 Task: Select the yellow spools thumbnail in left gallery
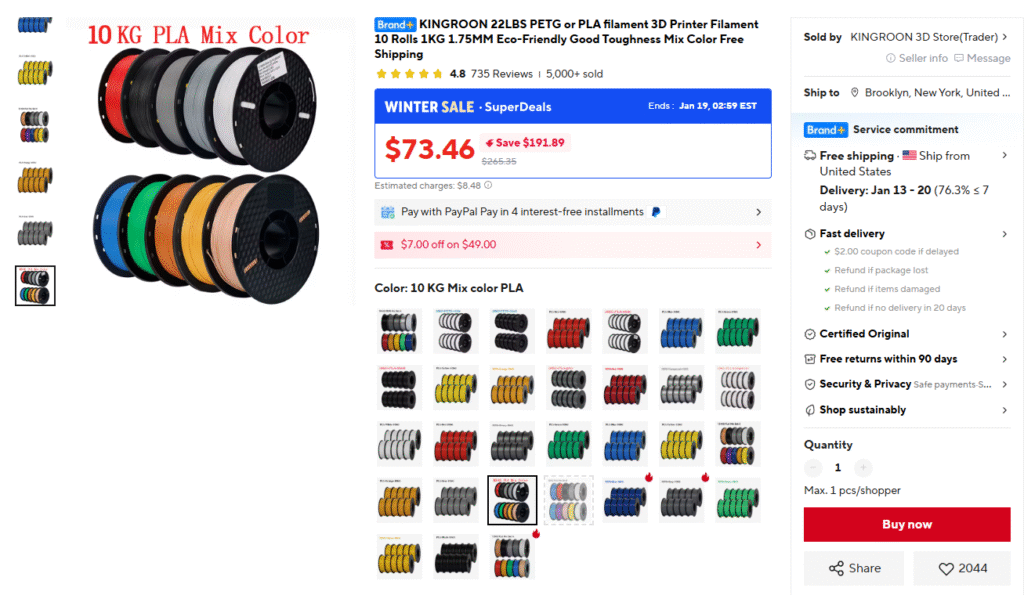click(x=35, y=71)
